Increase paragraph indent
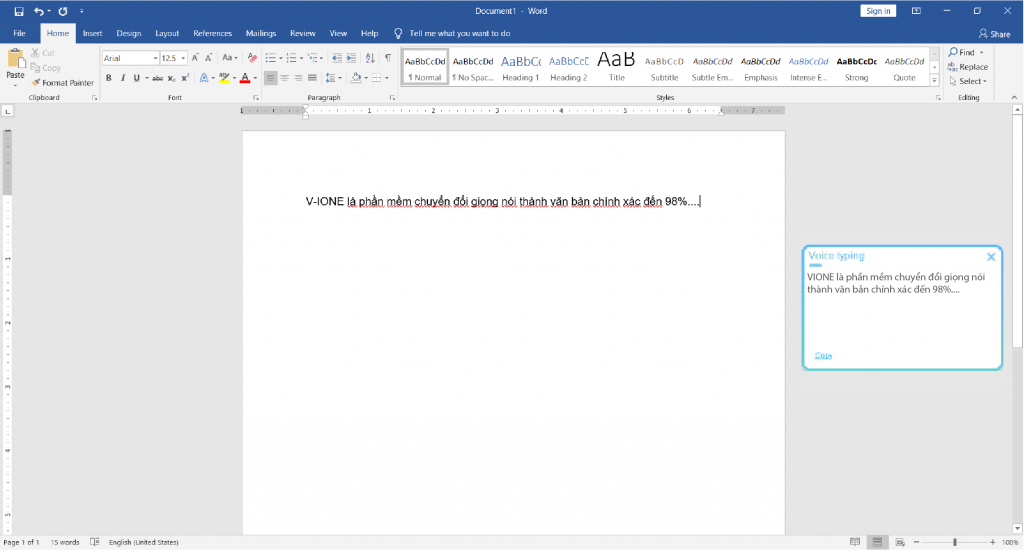Image resolution: width=1024 pixels, height=550 pixels. (351, 58)
